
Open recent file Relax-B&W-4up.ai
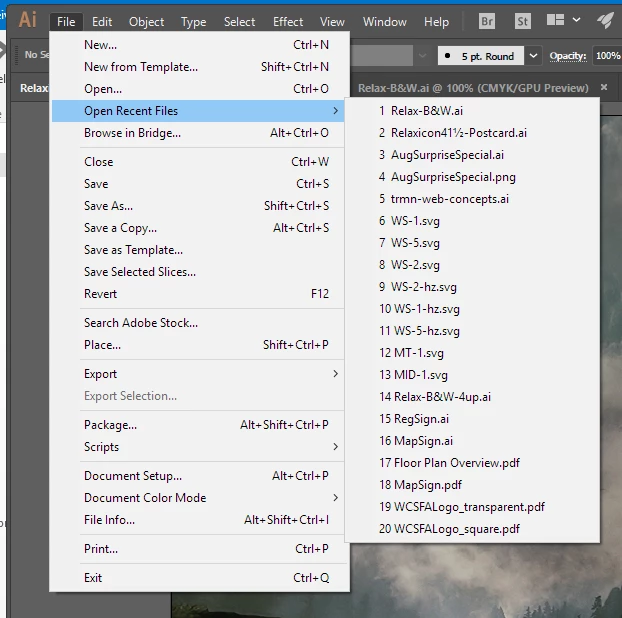click(x=472, y=397)
